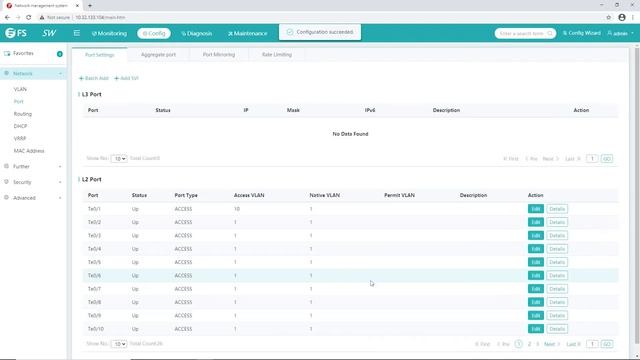
Task: Open the Diagnosis menu
Action: coord(196,33)
